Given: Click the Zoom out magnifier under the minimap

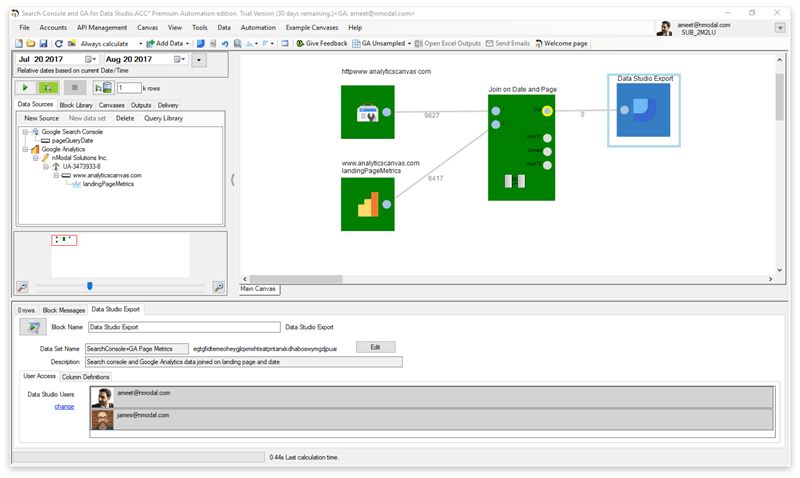Looking at the screenshot, I should tap(22, 287).
